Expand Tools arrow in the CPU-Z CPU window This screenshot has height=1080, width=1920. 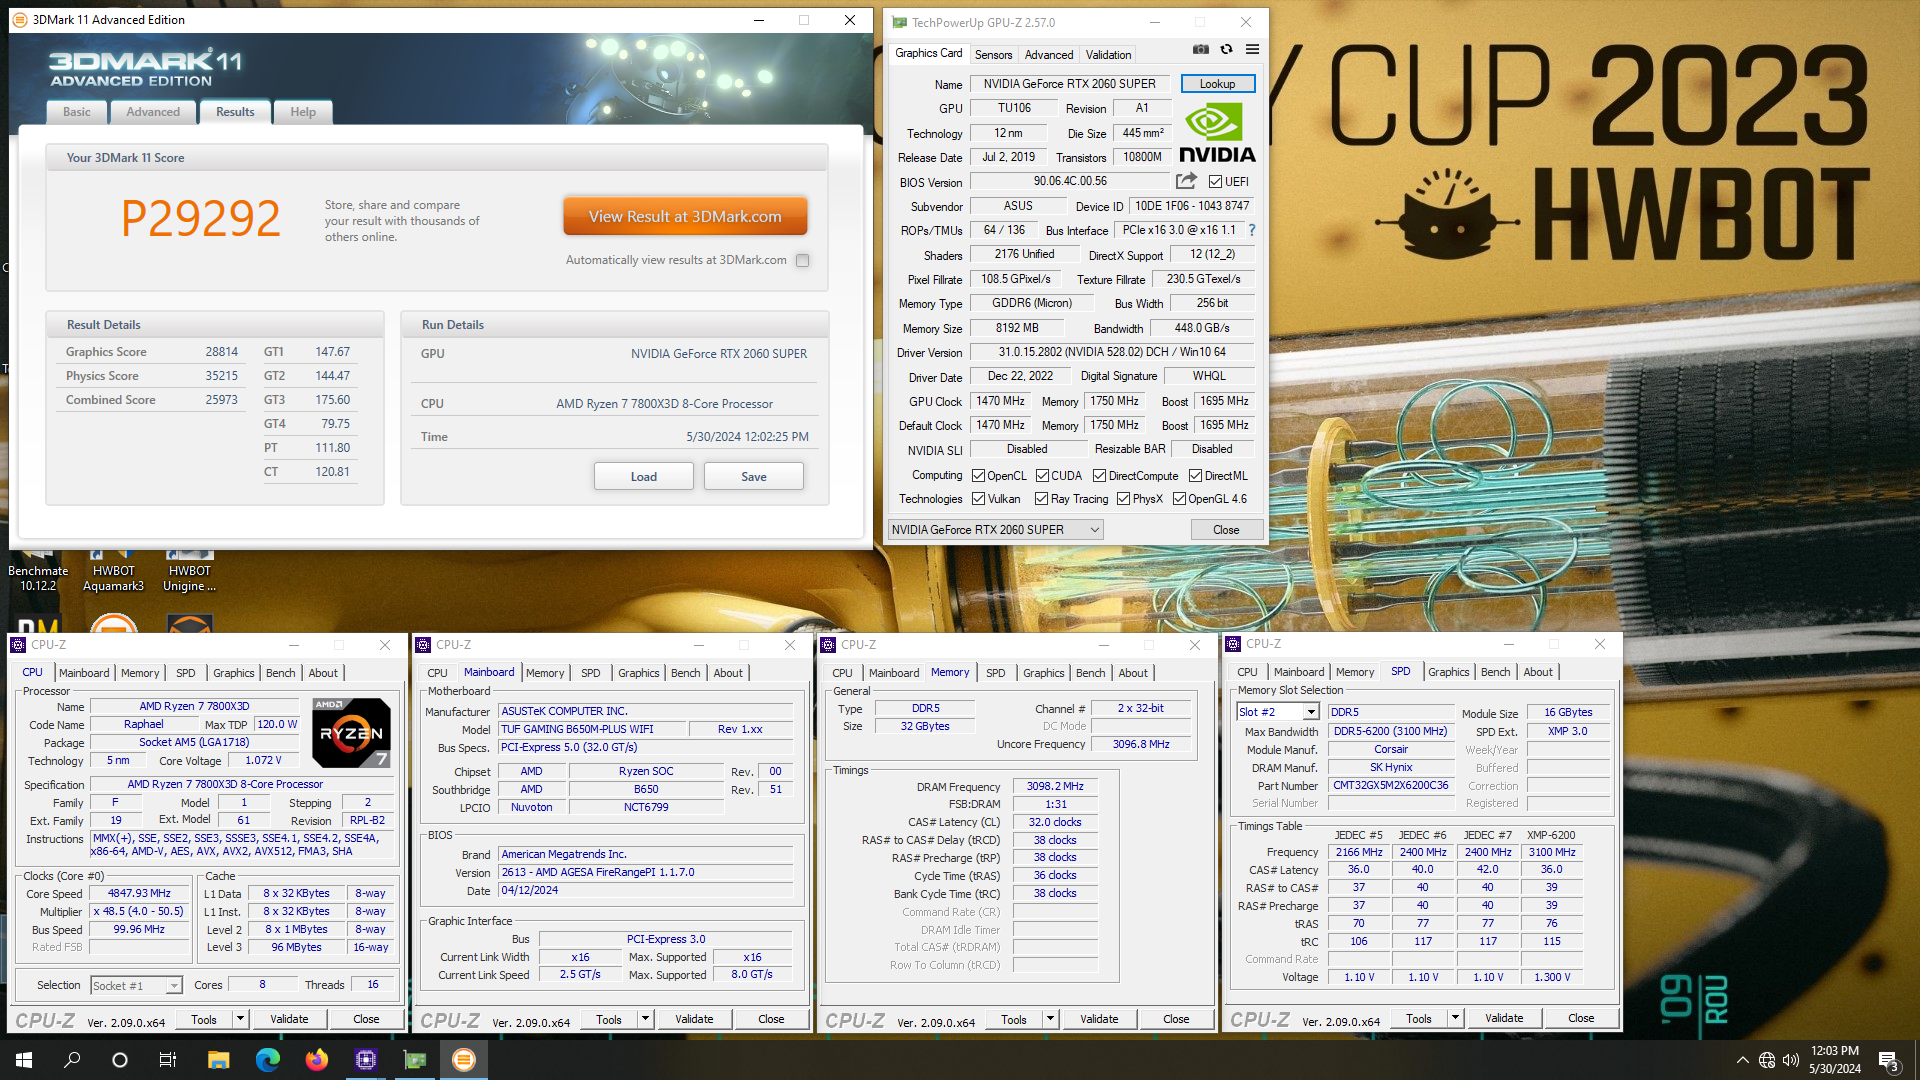click(240, 1019)
